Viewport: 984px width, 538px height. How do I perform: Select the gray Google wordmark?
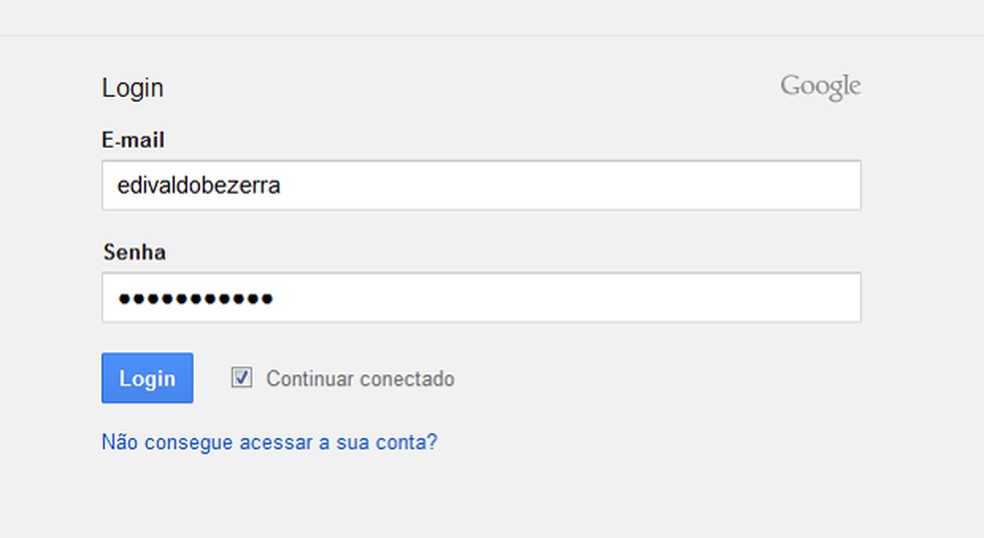[x=820, y=87]
